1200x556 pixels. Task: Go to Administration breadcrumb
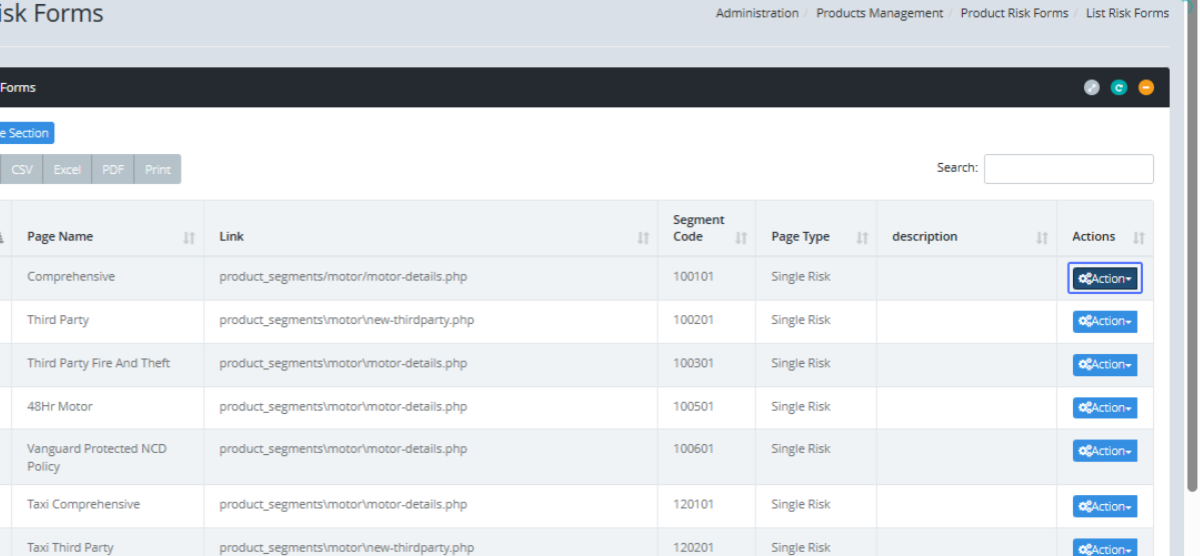pos(757,13)
